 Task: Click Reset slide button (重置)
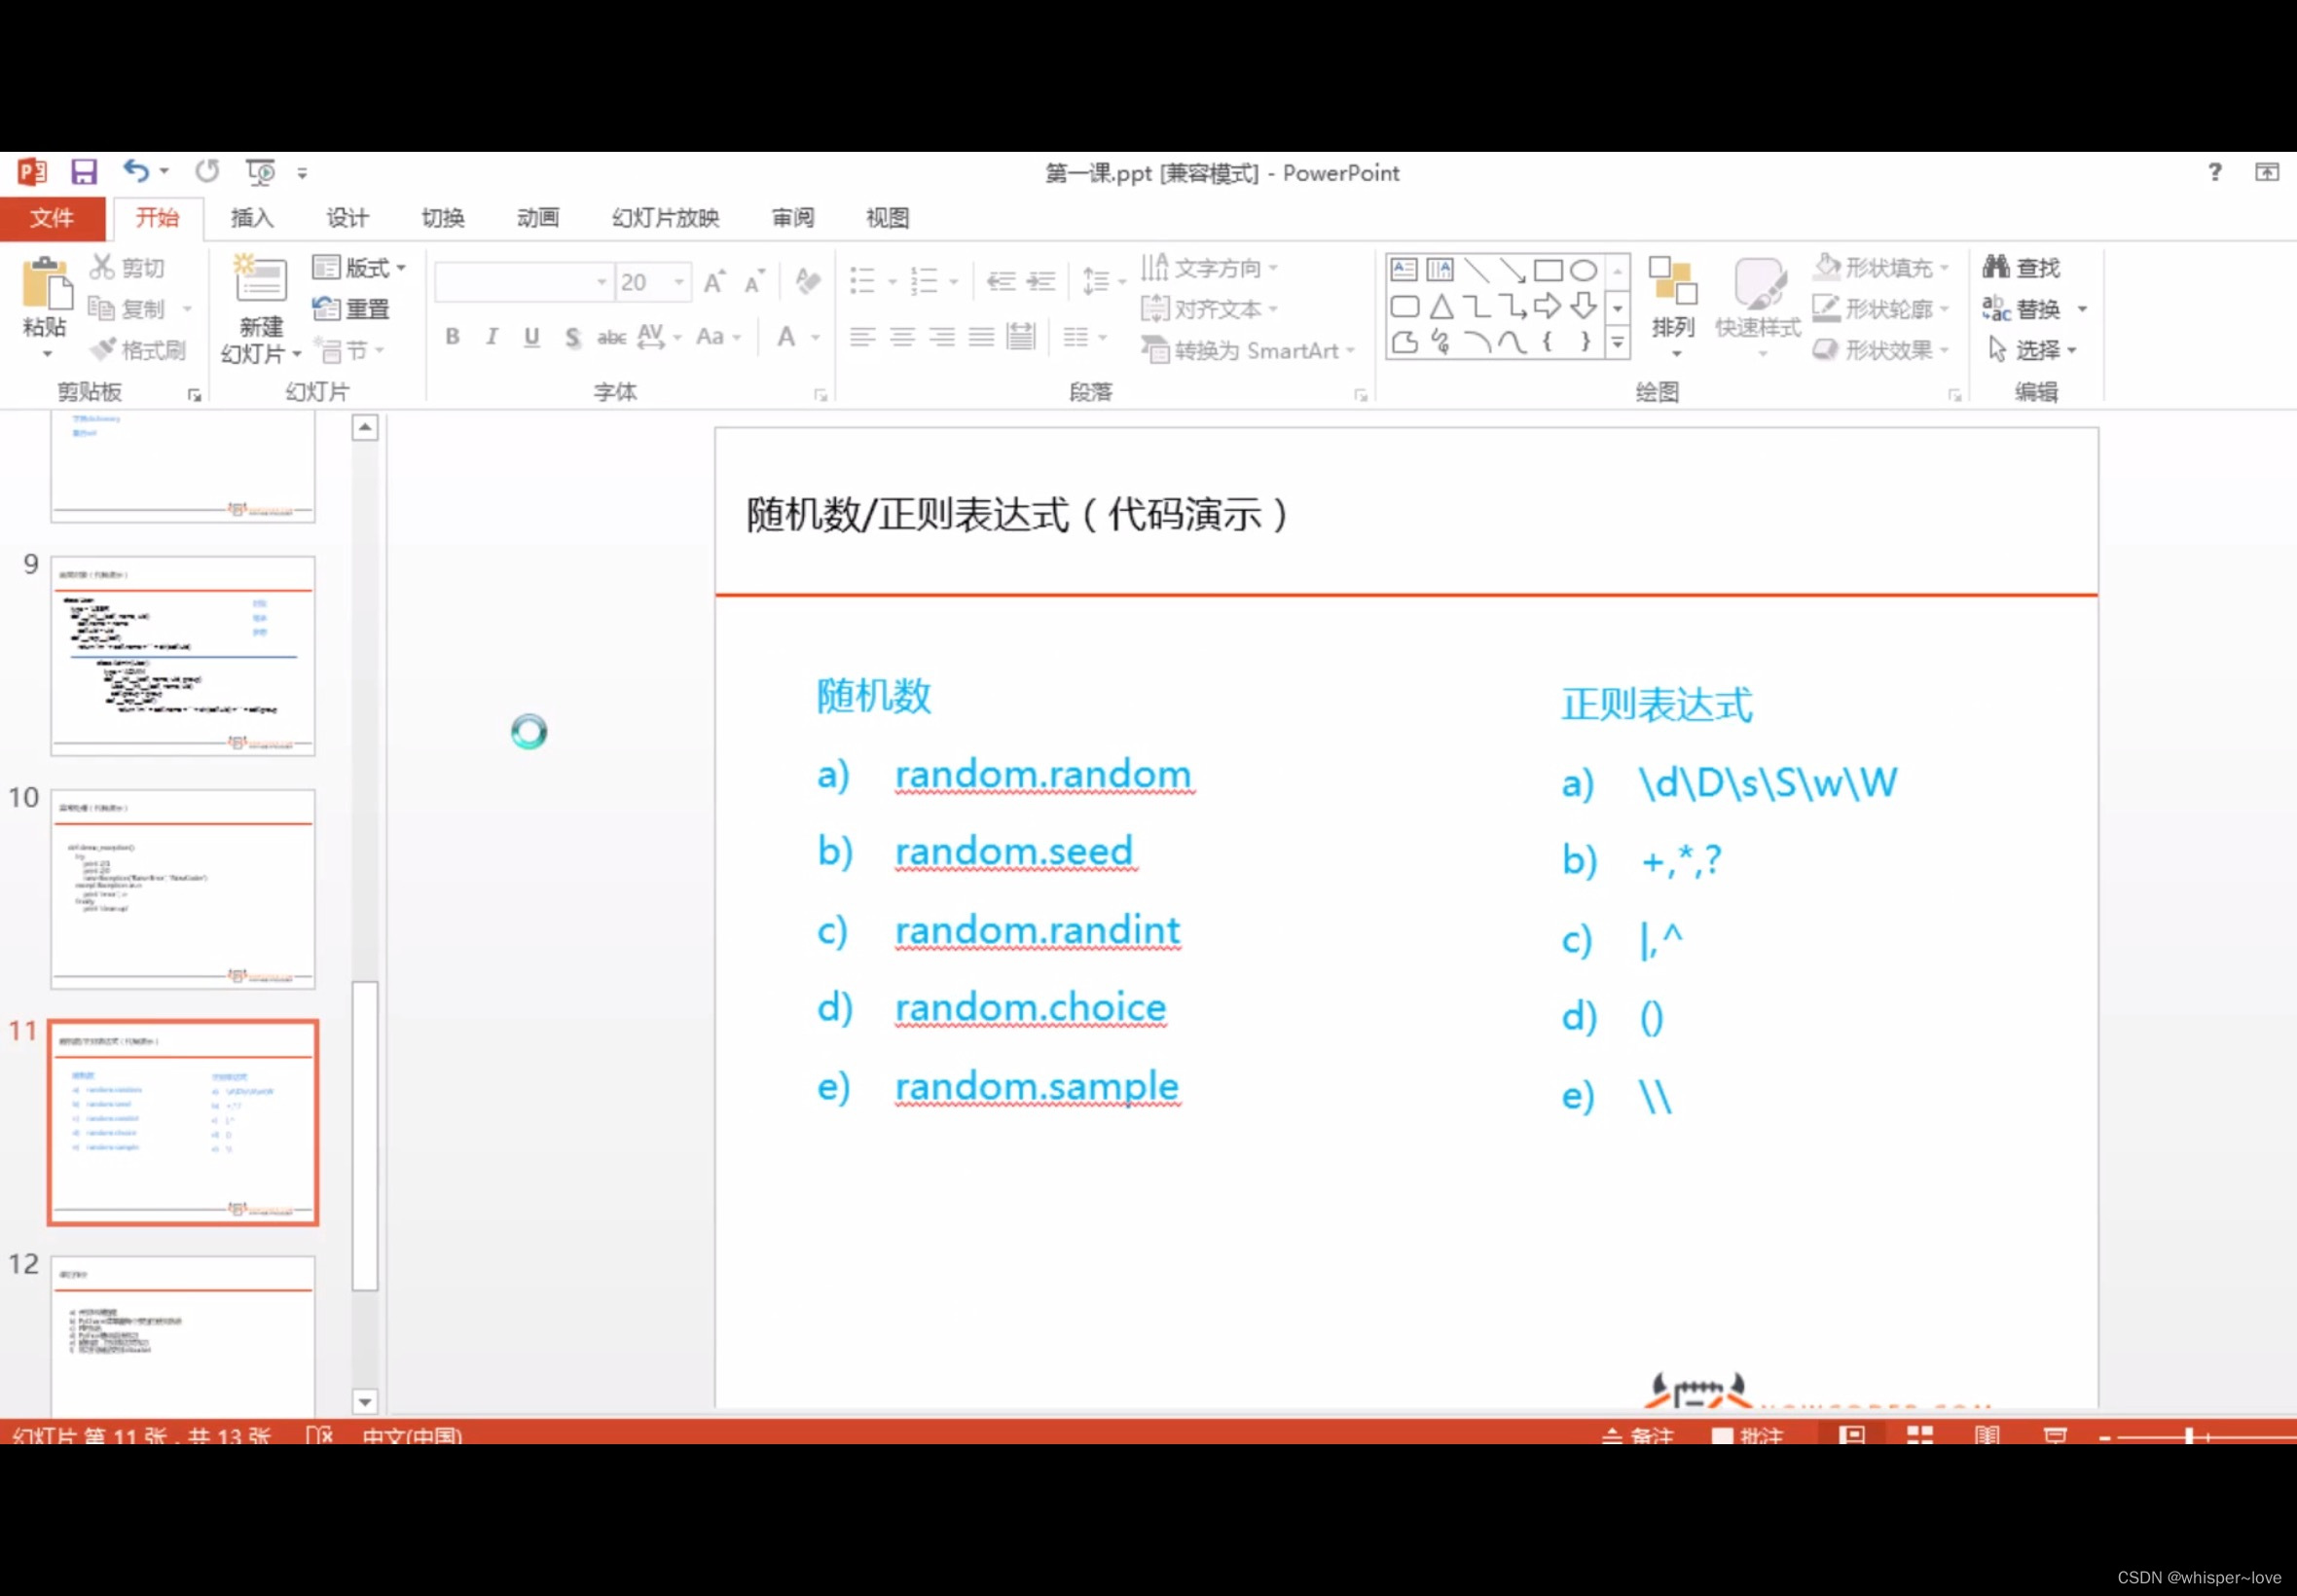tap(351, 308)
